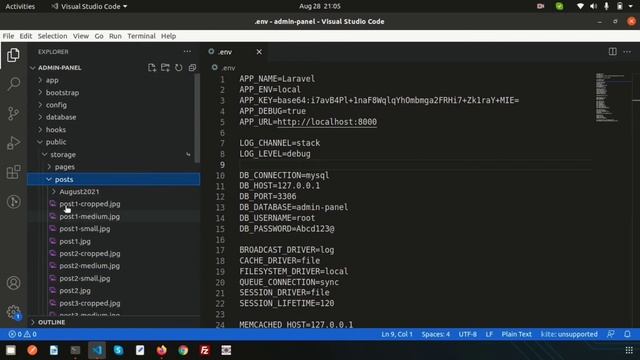The width and height of the screenshot is (640, 360).
Task: Open editor More Actions ellipsis menu
Action: tap(627, 51)
